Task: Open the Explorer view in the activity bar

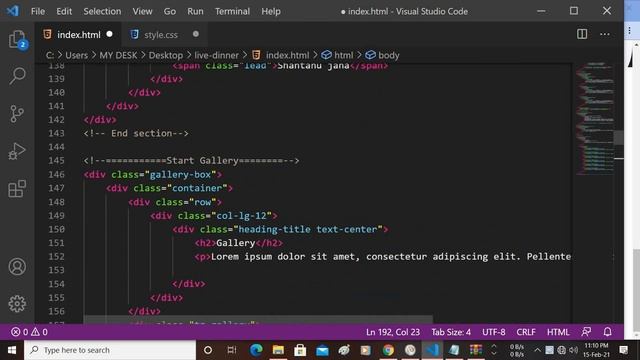Action: click(x=17, y=40)
